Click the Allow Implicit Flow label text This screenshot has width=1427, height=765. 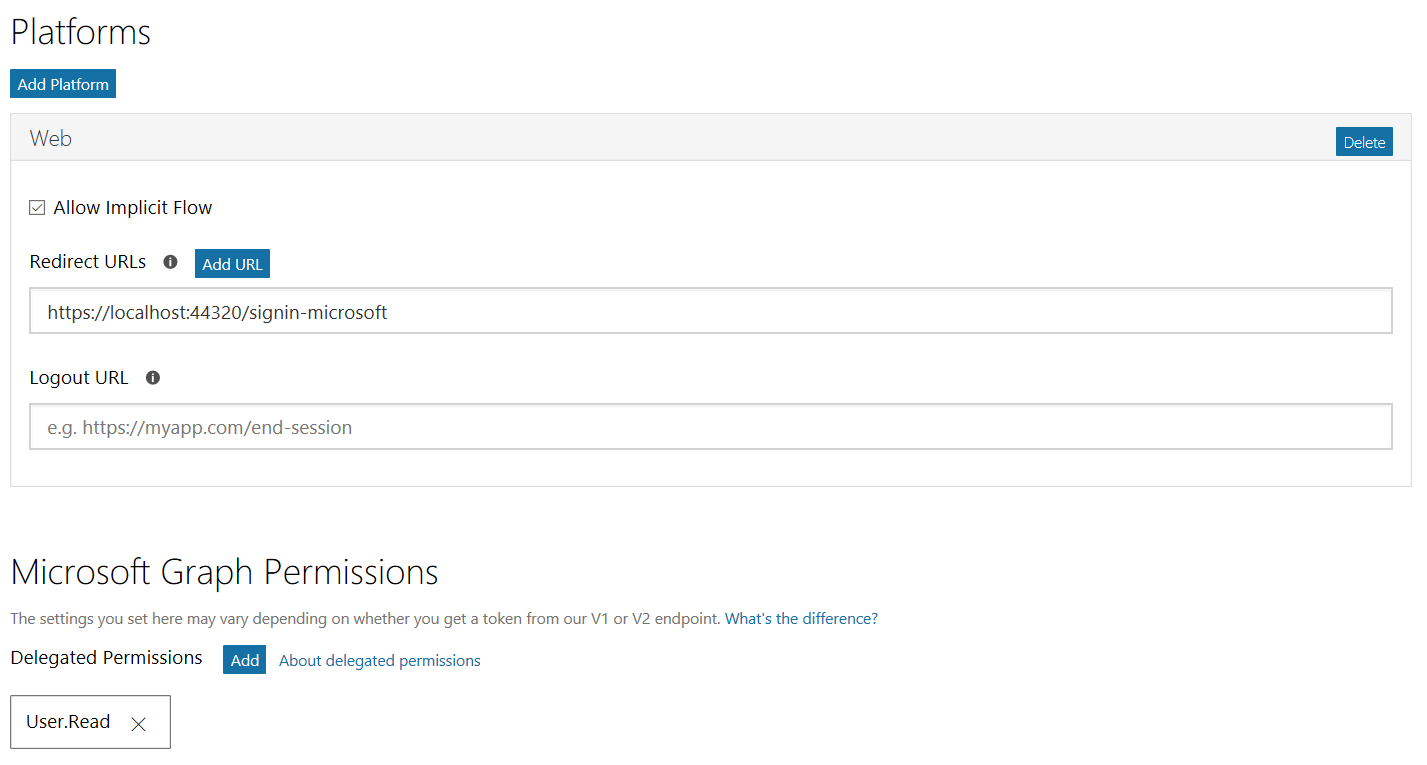133,208
